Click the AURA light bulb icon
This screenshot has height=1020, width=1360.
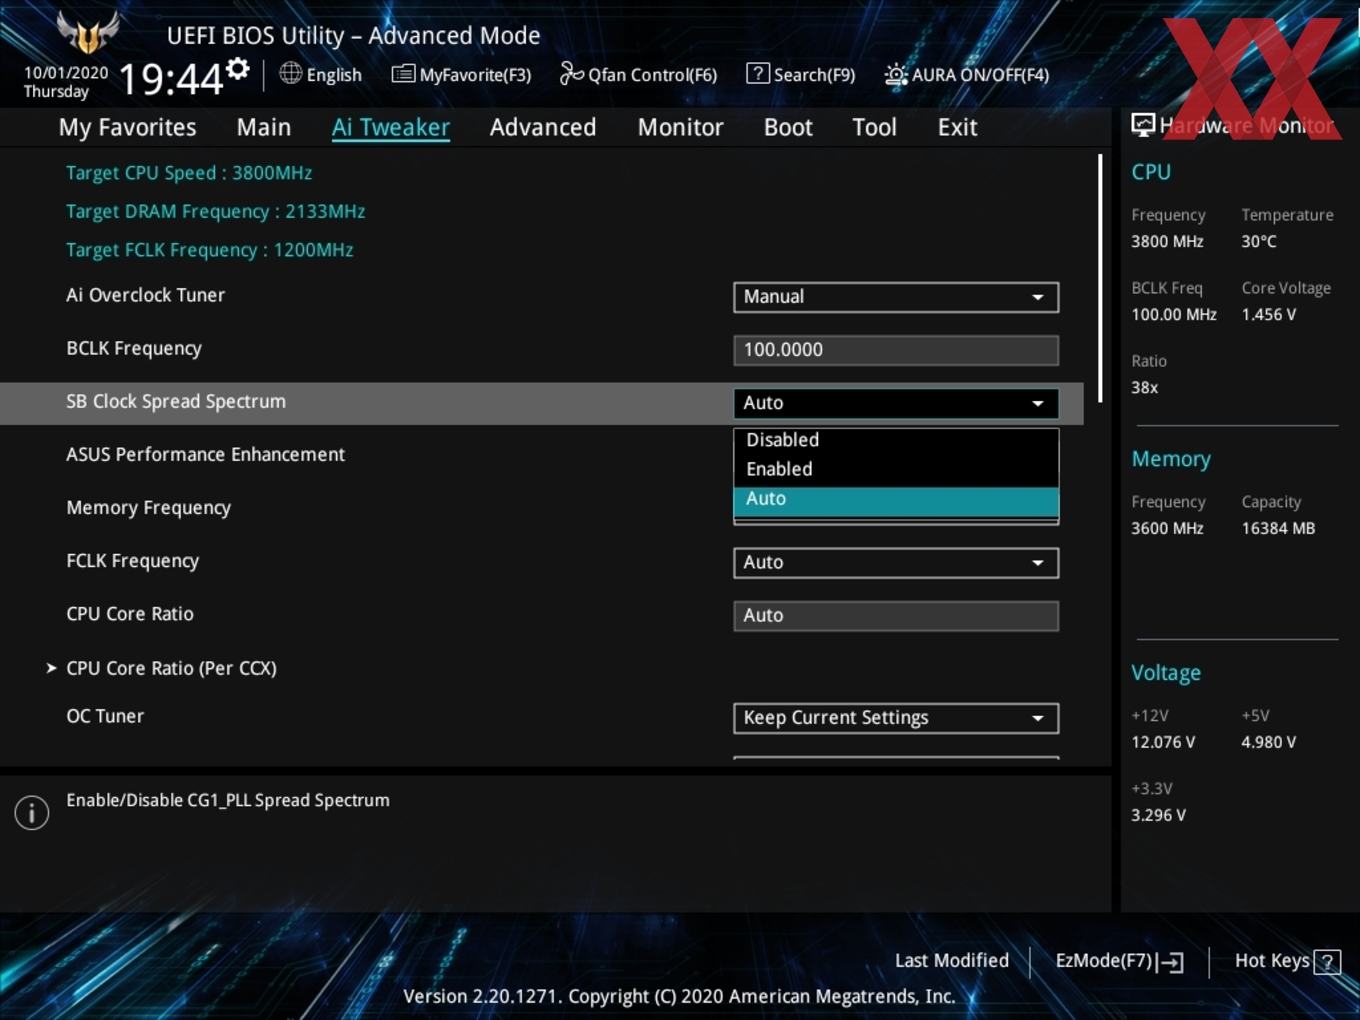click(x=895, y=74)
